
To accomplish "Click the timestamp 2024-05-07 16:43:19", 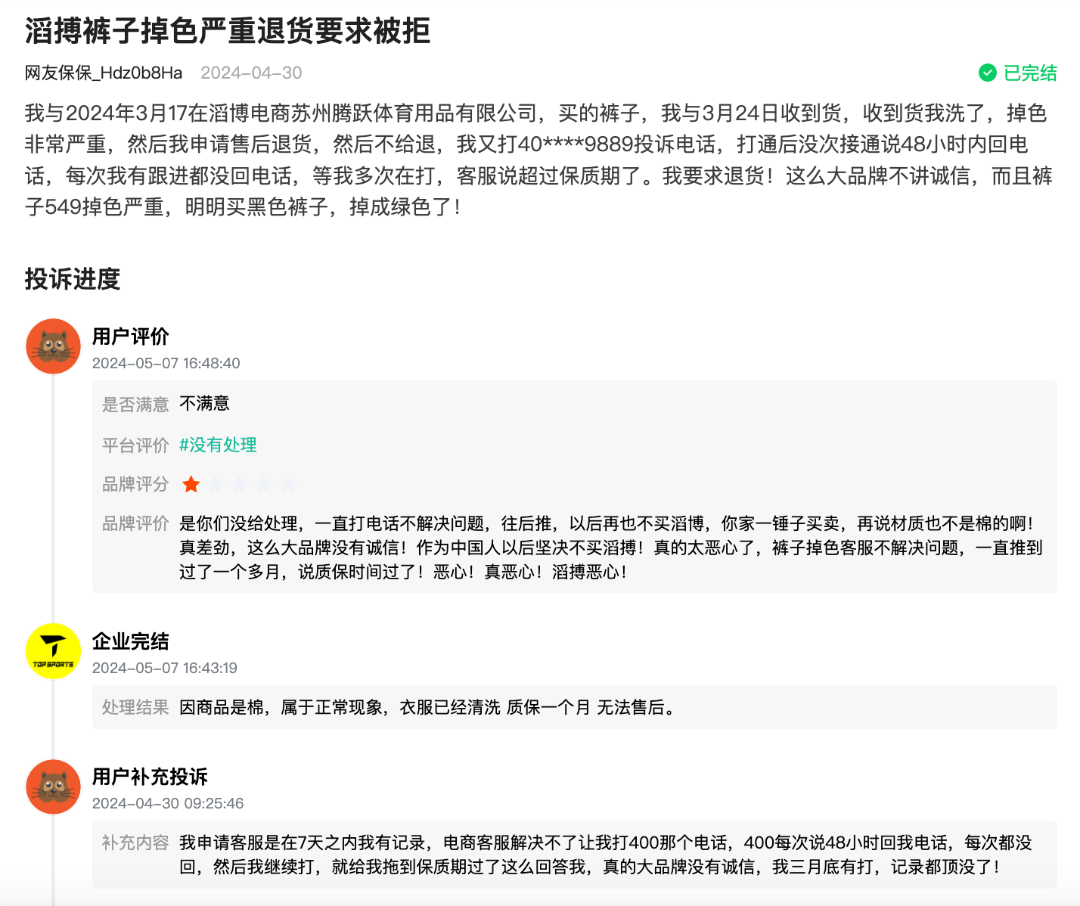I will (x=165, y=668).
